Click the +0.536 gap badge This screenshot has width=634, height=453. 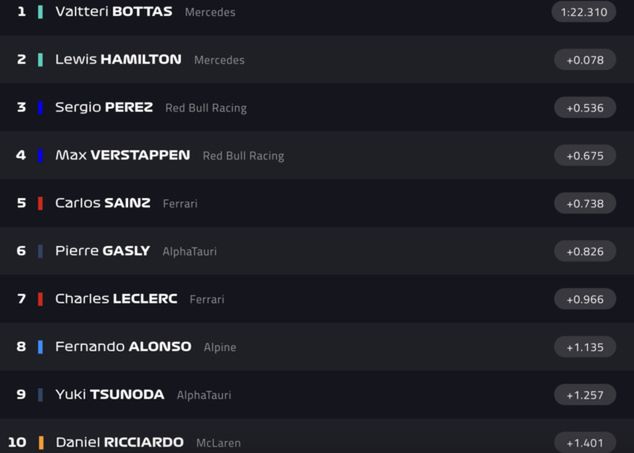coord(585,108)
